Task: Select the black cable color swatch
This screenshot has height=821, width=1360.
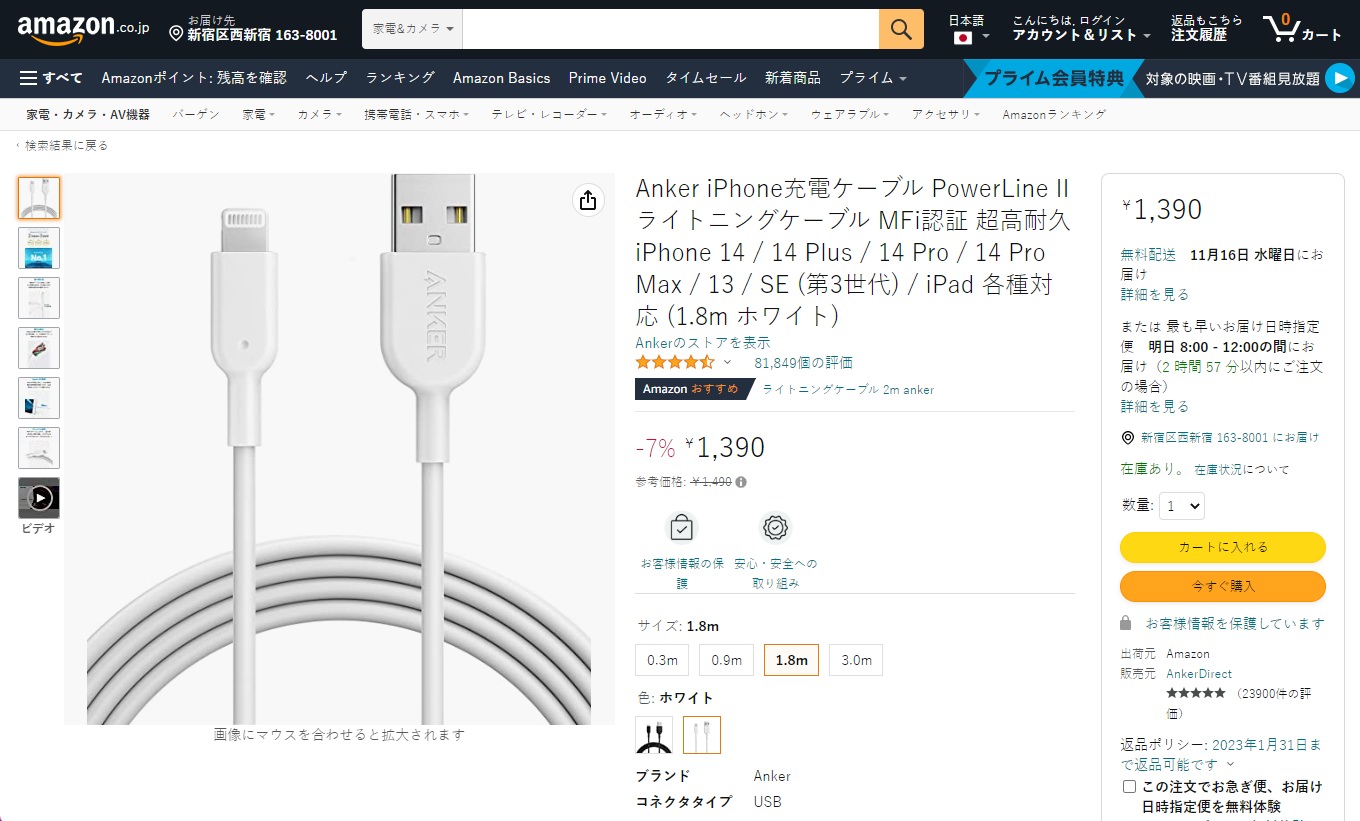Action: [x=655, y=734]
